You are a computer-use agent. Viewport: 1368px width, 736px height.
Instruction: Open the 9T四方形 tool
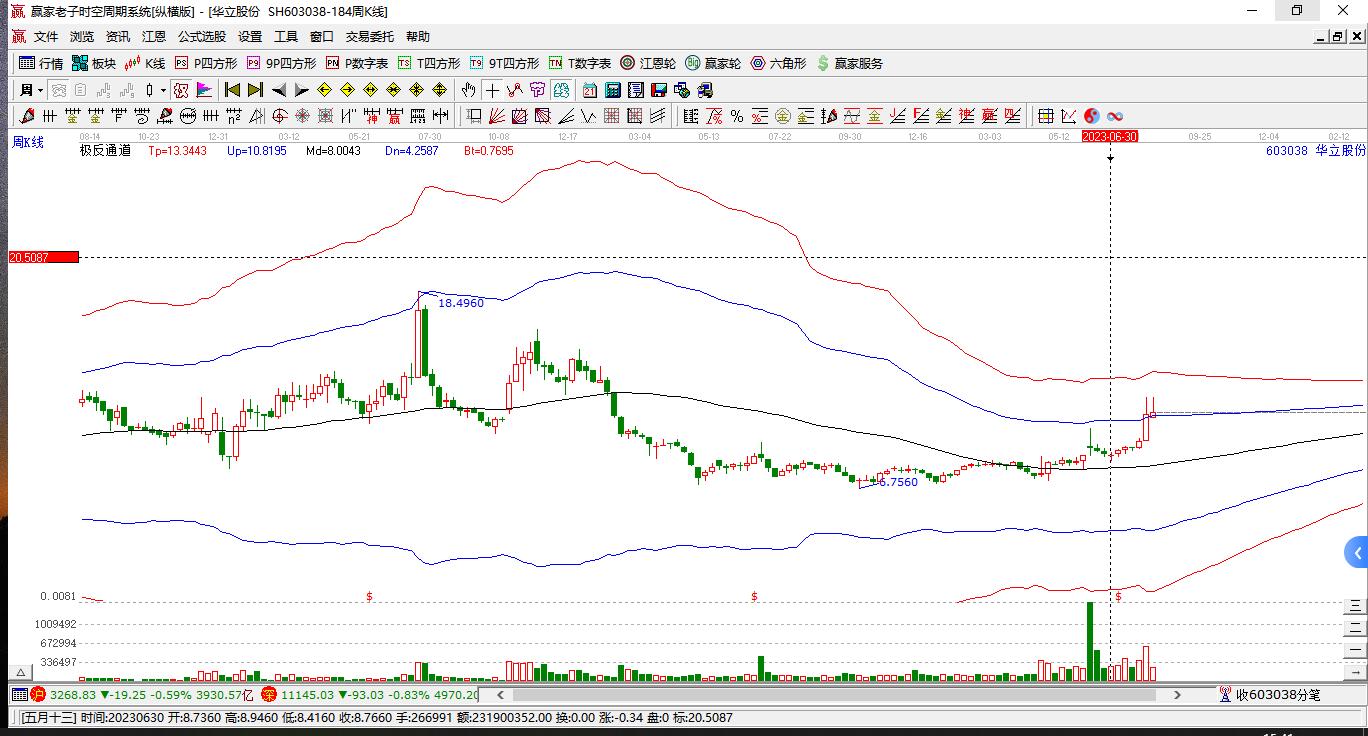tap(504, 63)
